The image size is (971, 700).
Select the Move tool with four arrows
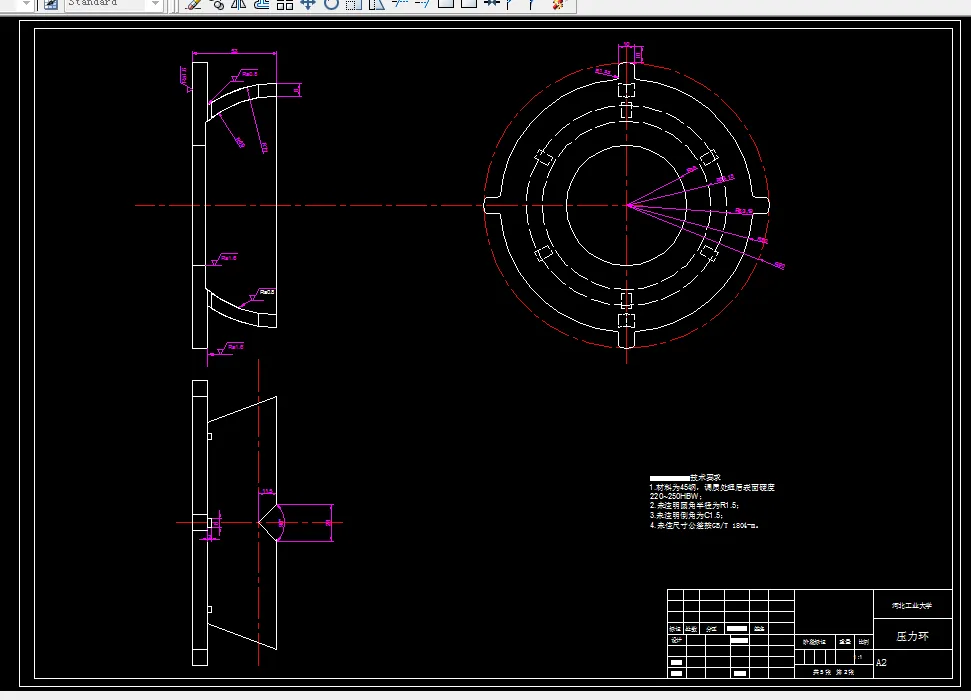(307, 4)
